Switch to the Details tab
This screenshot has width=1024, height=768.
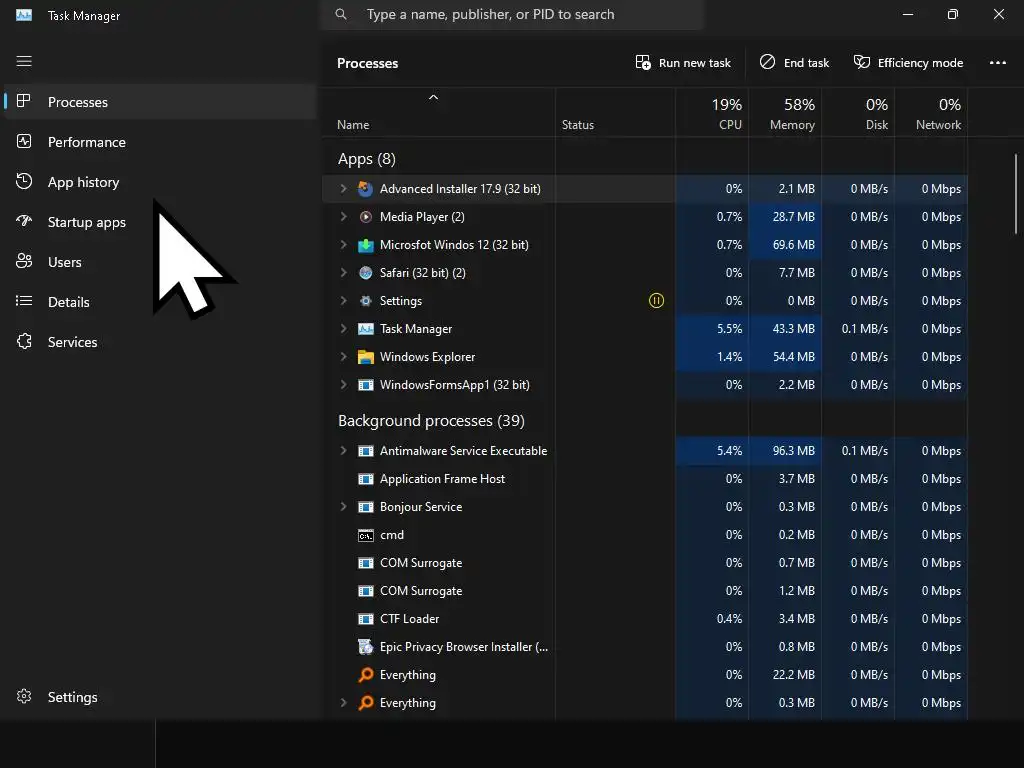click(x=160, y=302)
